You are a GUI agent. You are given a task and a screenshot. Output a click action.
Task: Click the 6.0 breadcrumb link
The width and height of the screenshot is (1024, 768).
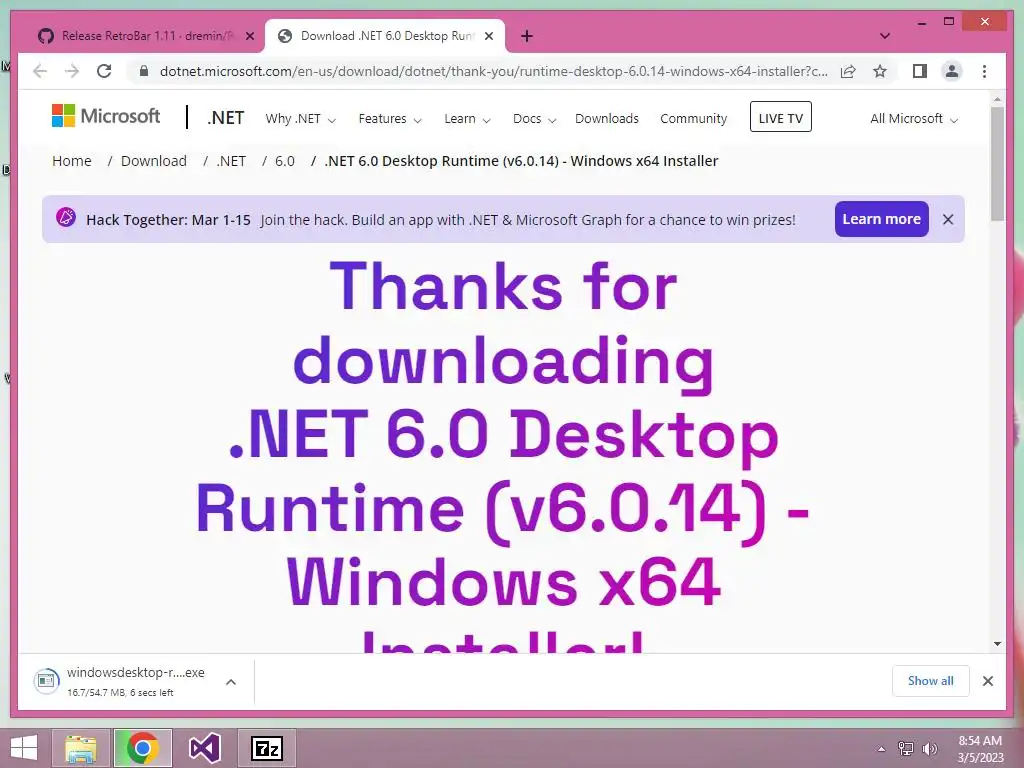pos(285,161)
